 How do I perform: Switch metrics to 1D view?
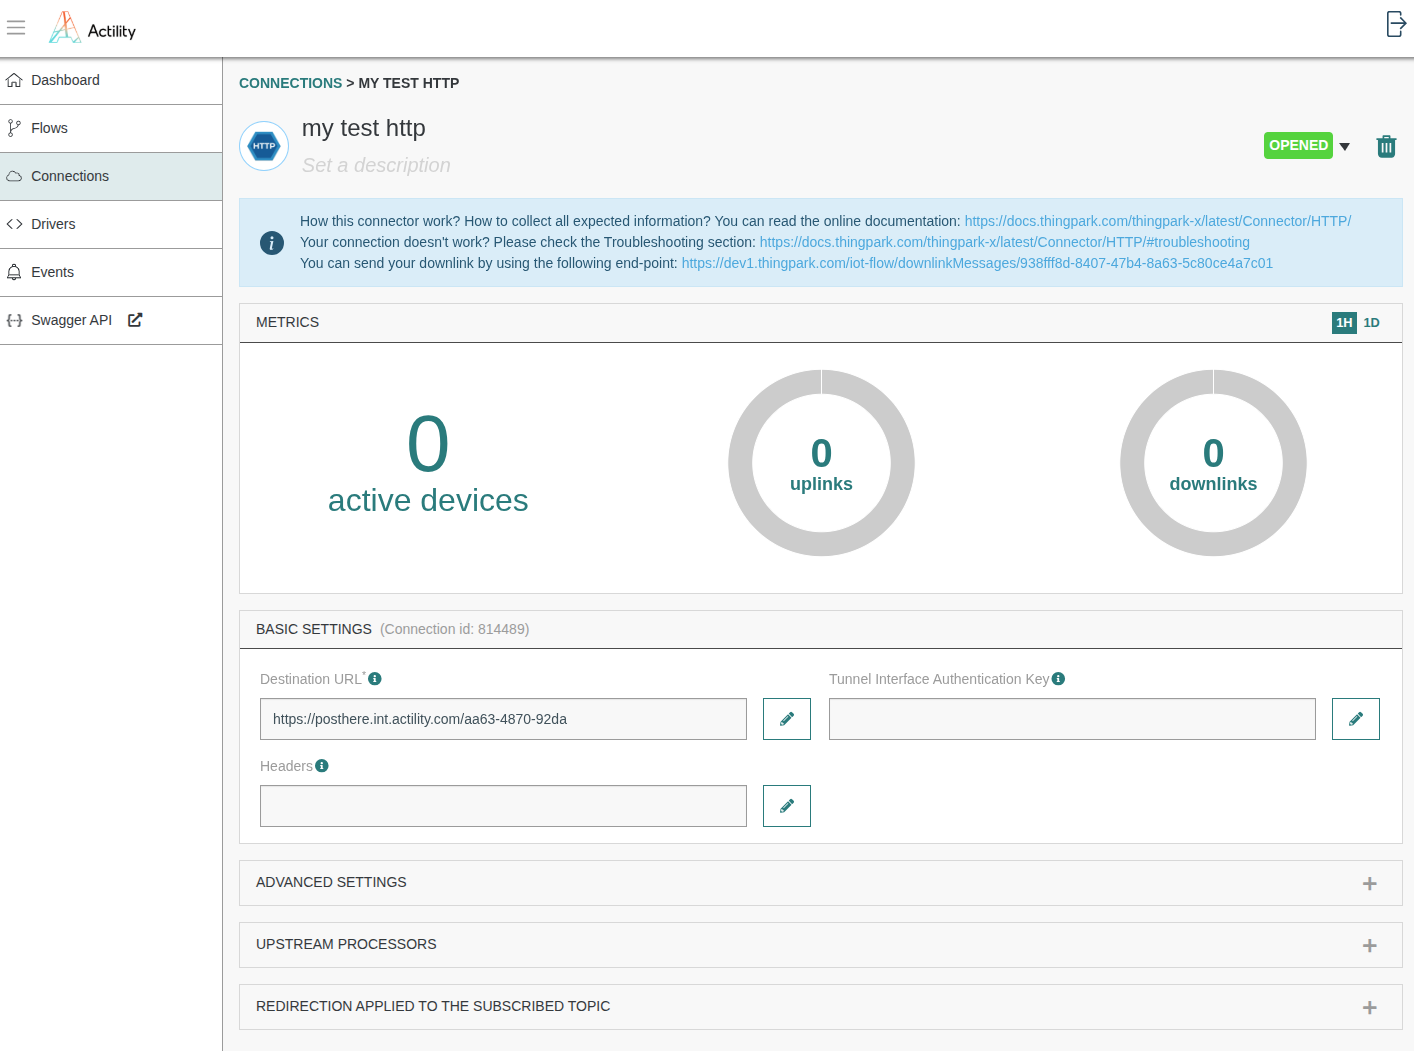(x=1371, y=323)
